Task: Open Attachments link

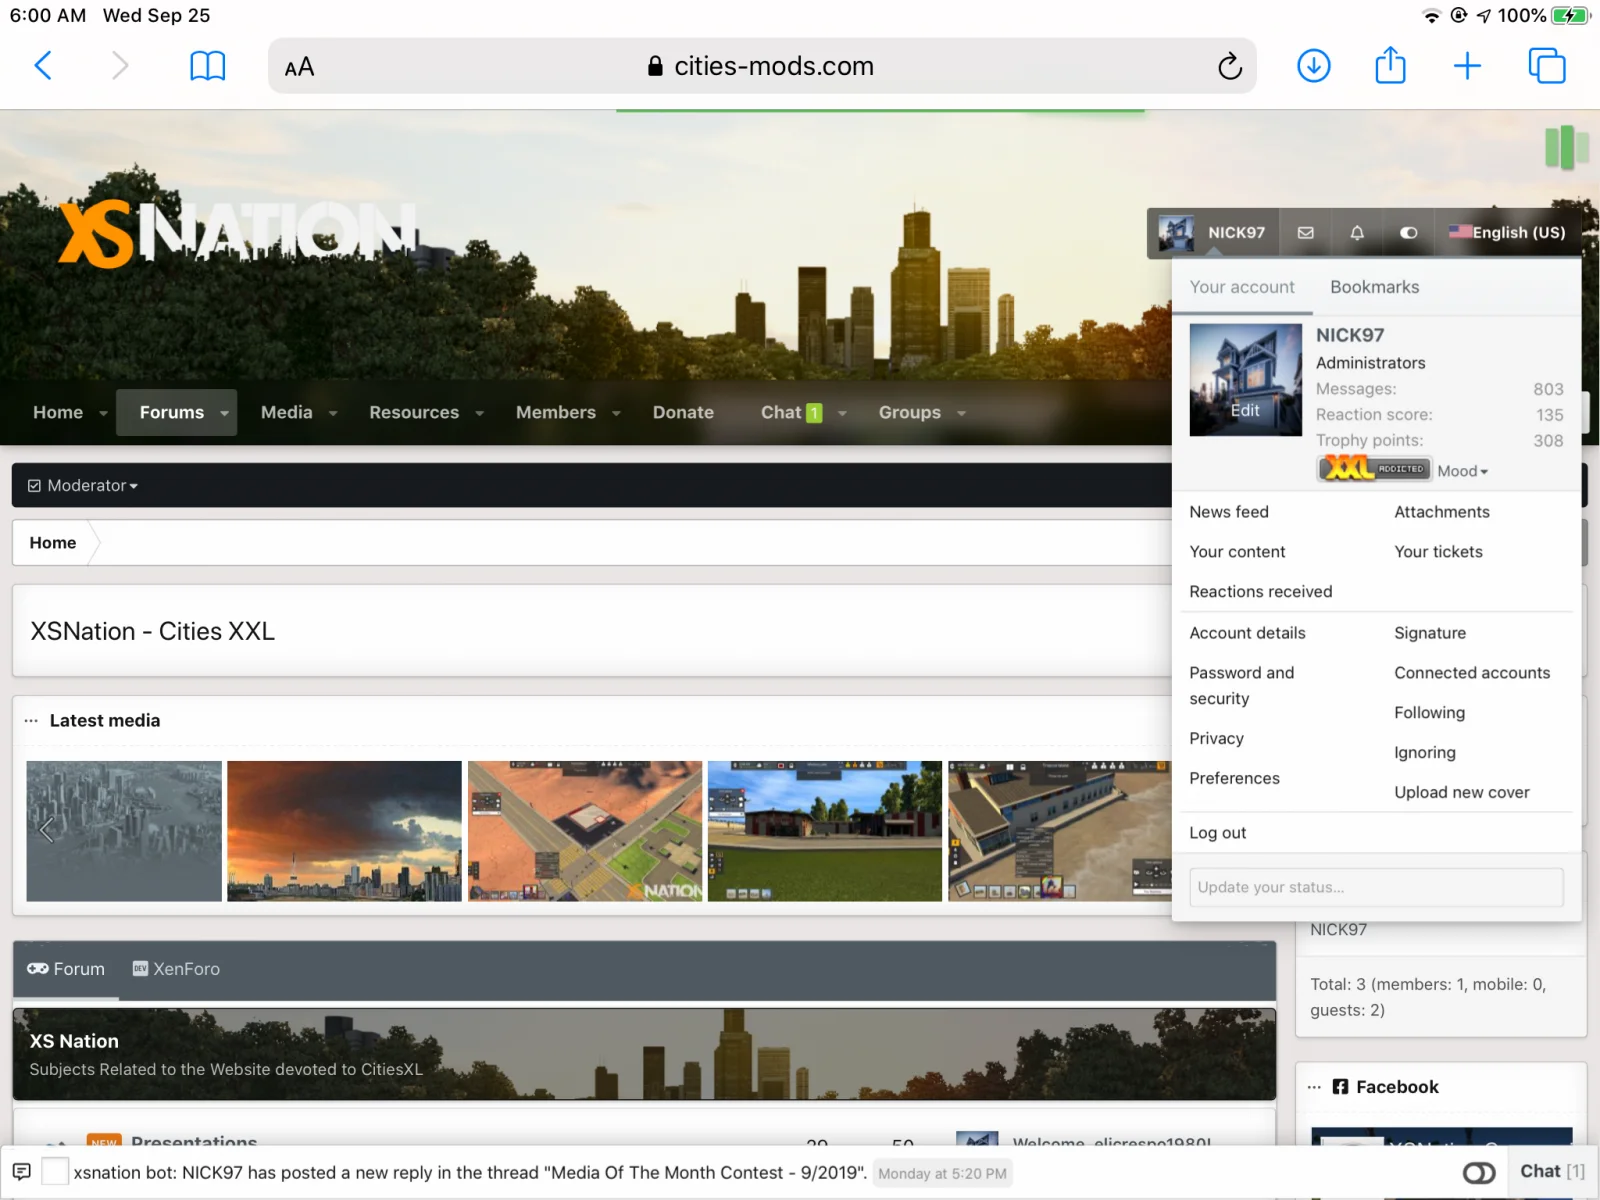Action: [1442, 512]
